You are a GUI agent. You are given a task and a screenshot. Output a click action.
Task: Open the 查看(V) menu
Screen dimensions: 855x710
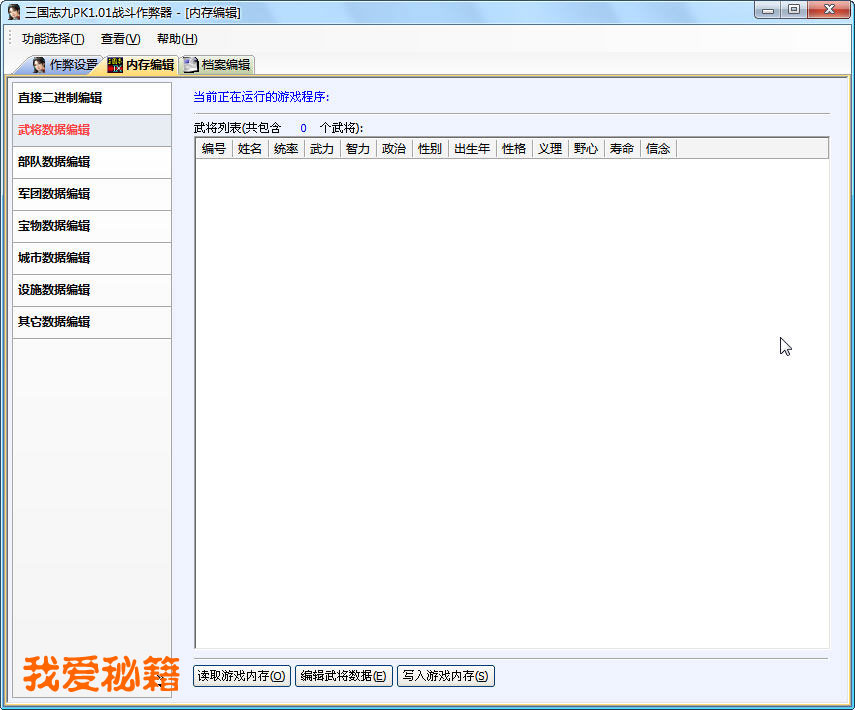120,39
